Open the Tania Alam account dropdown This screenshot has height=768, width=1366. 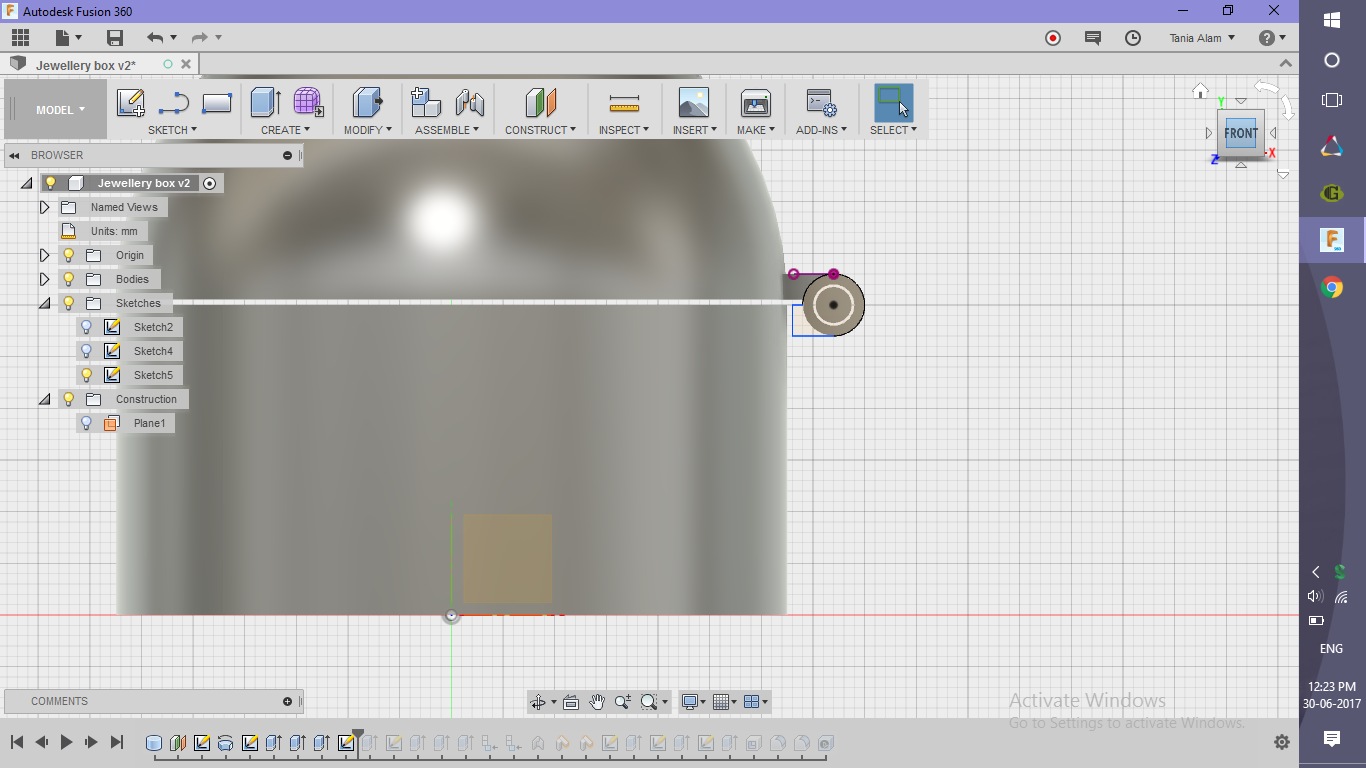(1203, 38)
